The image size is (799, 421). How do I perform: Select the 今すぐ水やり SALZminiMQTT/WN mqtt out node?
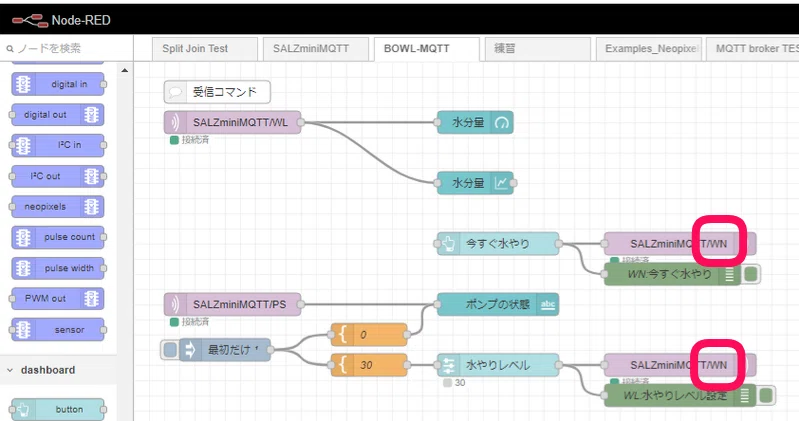(680, 244)
